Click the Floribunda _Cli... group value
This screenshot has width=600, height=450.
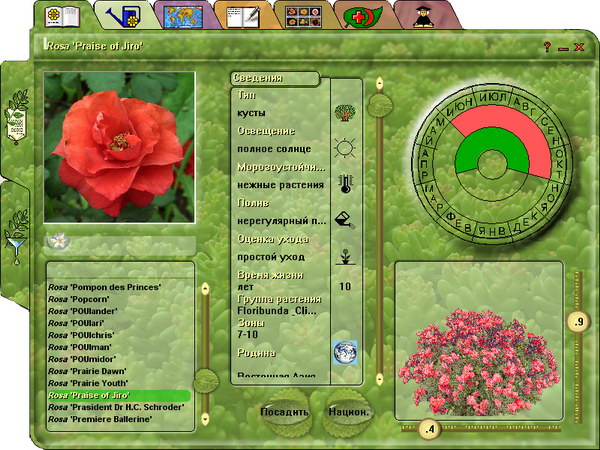tap(277, 311)
